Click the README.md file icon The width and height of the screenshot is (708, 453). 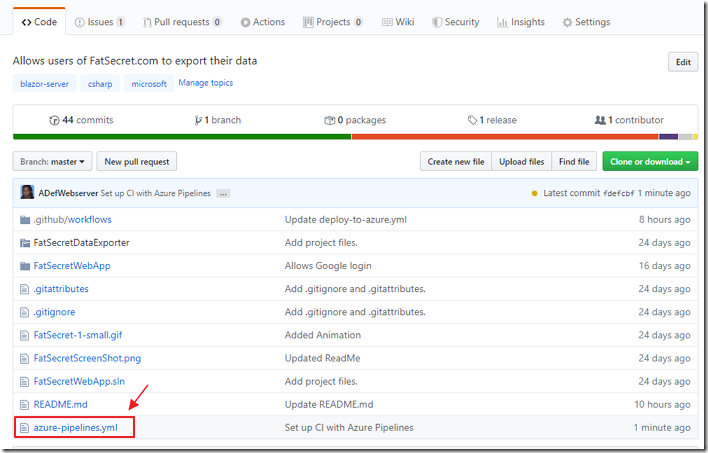pos(24,405)
